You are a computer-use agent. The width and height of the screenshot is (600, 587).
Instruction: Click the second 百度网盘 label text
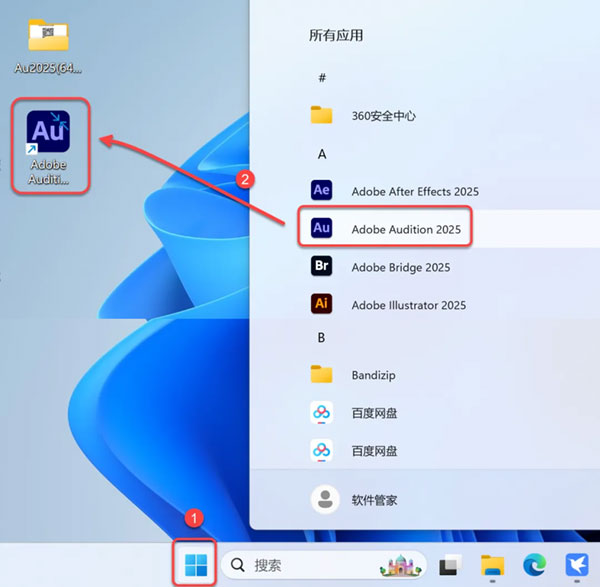[x=374, y=451]
